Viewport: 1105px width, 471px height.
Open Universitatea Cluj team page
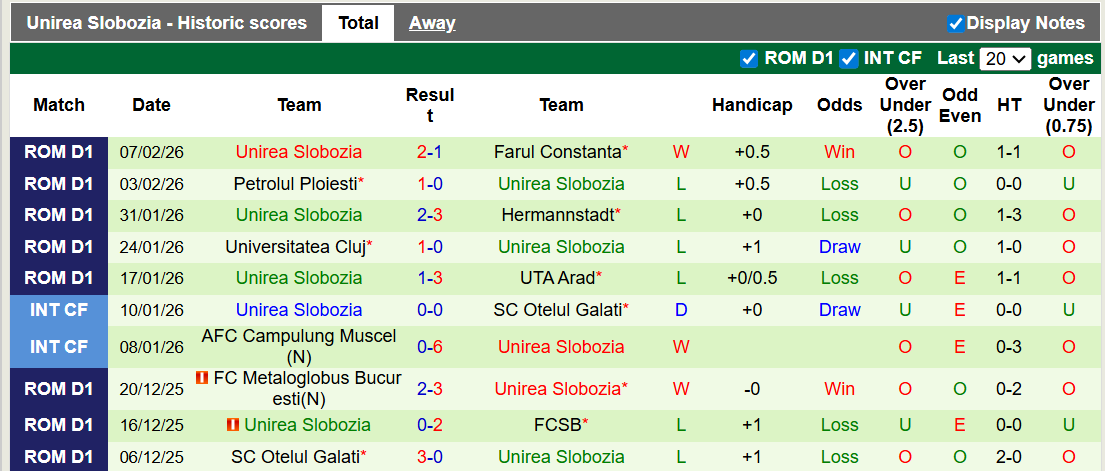(x=295, y=247)
